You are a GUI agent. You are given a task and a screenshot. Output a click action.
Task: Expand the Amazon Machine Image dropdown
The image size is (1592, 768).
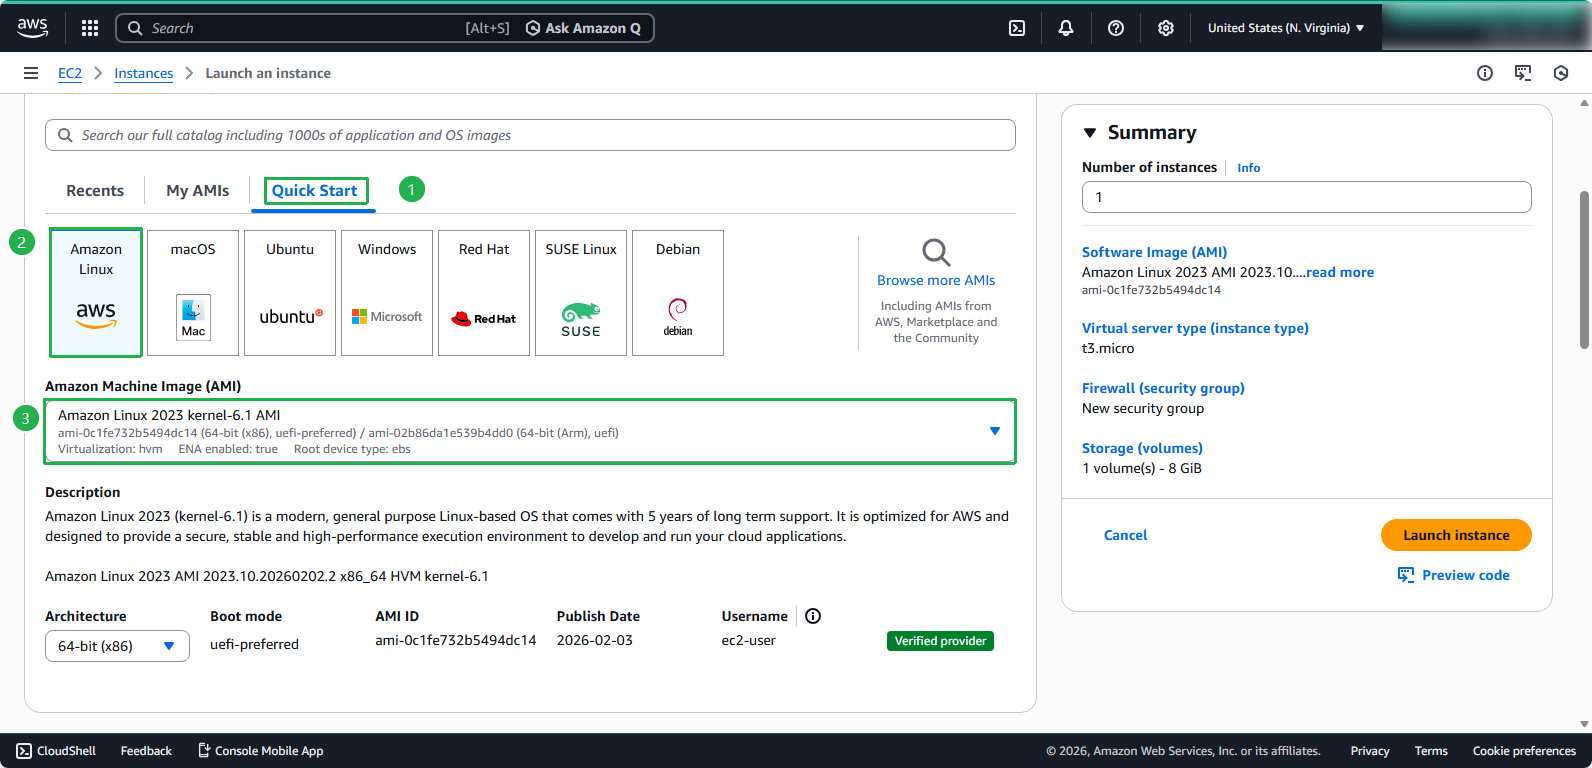pos(530,431)
